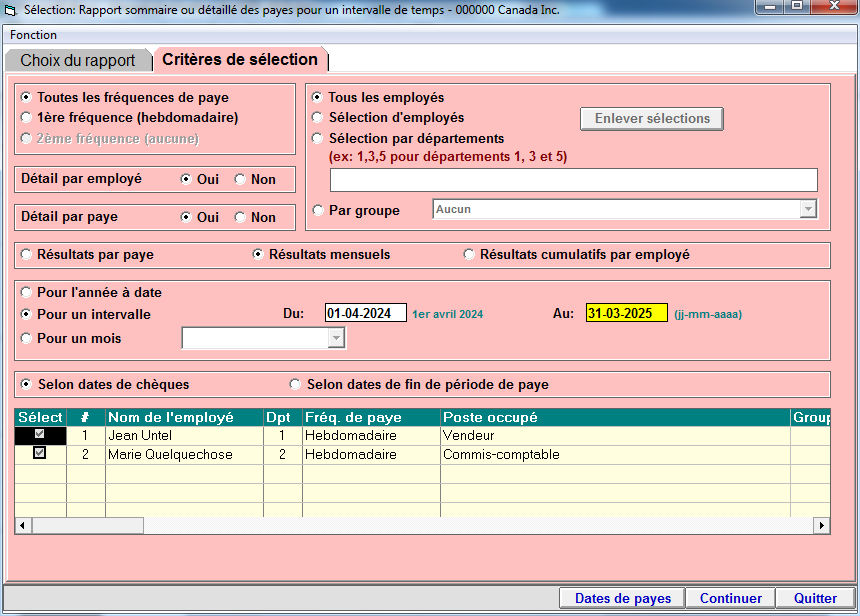Open the Pour un mois dropdown

click(336, 339)
